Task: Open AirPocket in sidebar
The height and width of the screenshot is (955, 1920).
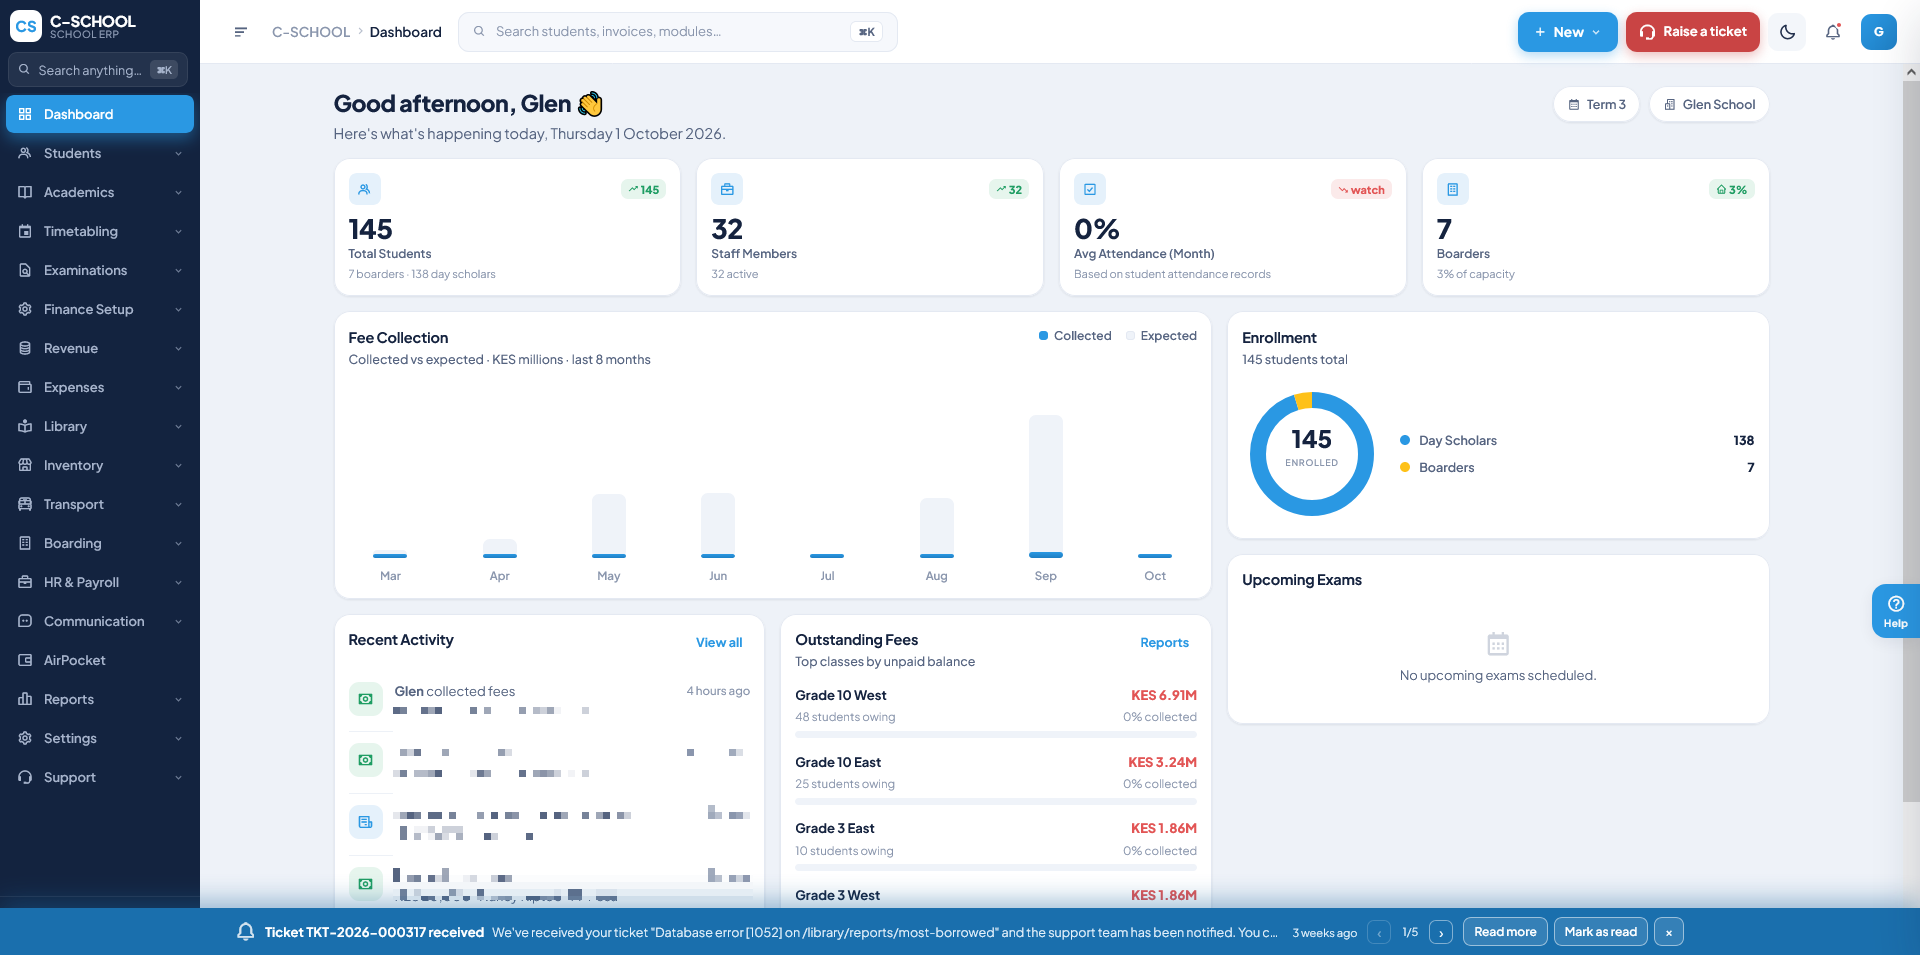Action: pos(100,660)
